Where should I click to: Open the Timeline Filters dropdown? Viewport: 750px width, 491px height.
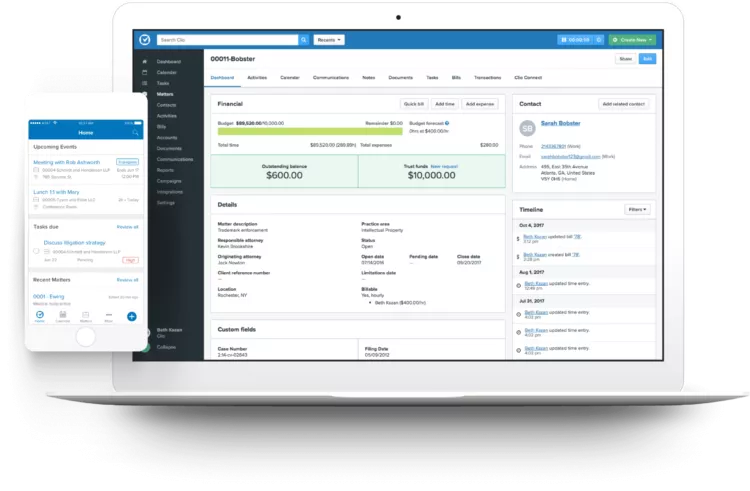coord(637,209)
